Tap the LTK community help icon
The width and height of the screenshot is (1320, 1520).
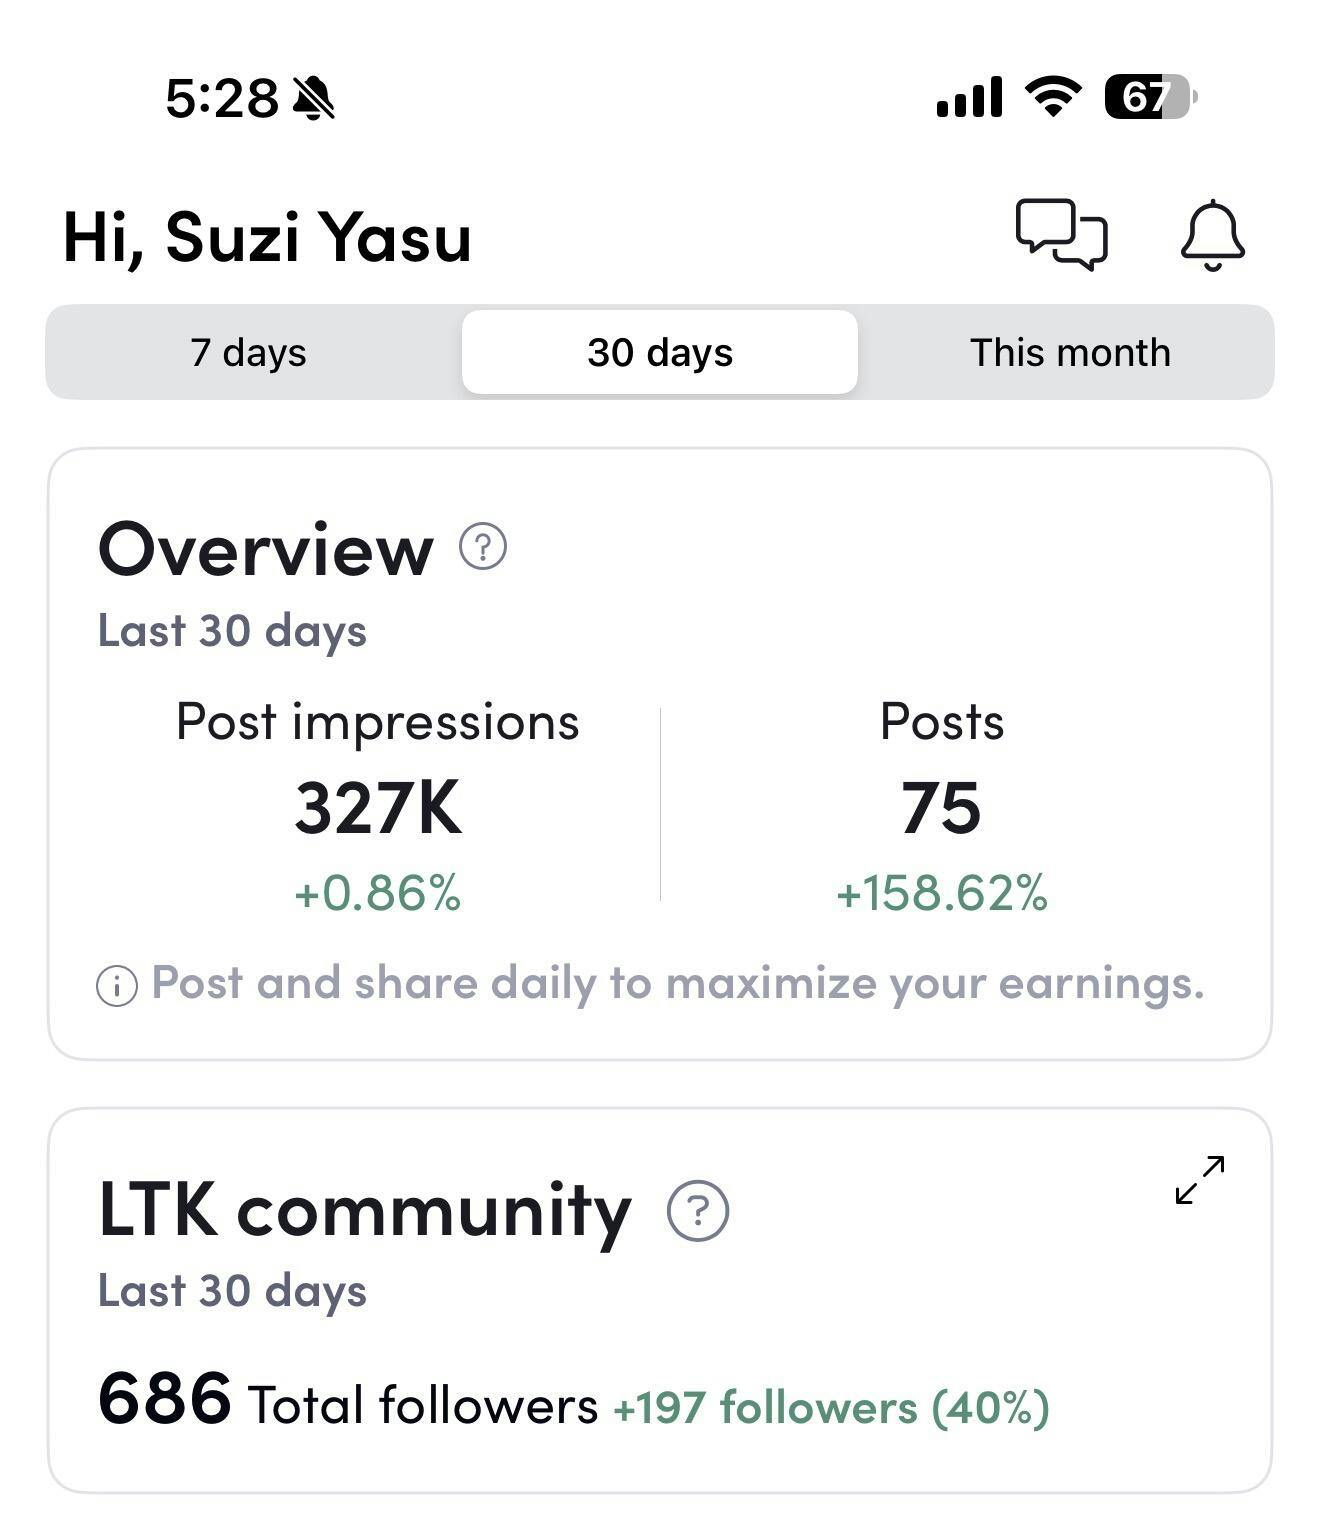click(x=698, y=1210)
